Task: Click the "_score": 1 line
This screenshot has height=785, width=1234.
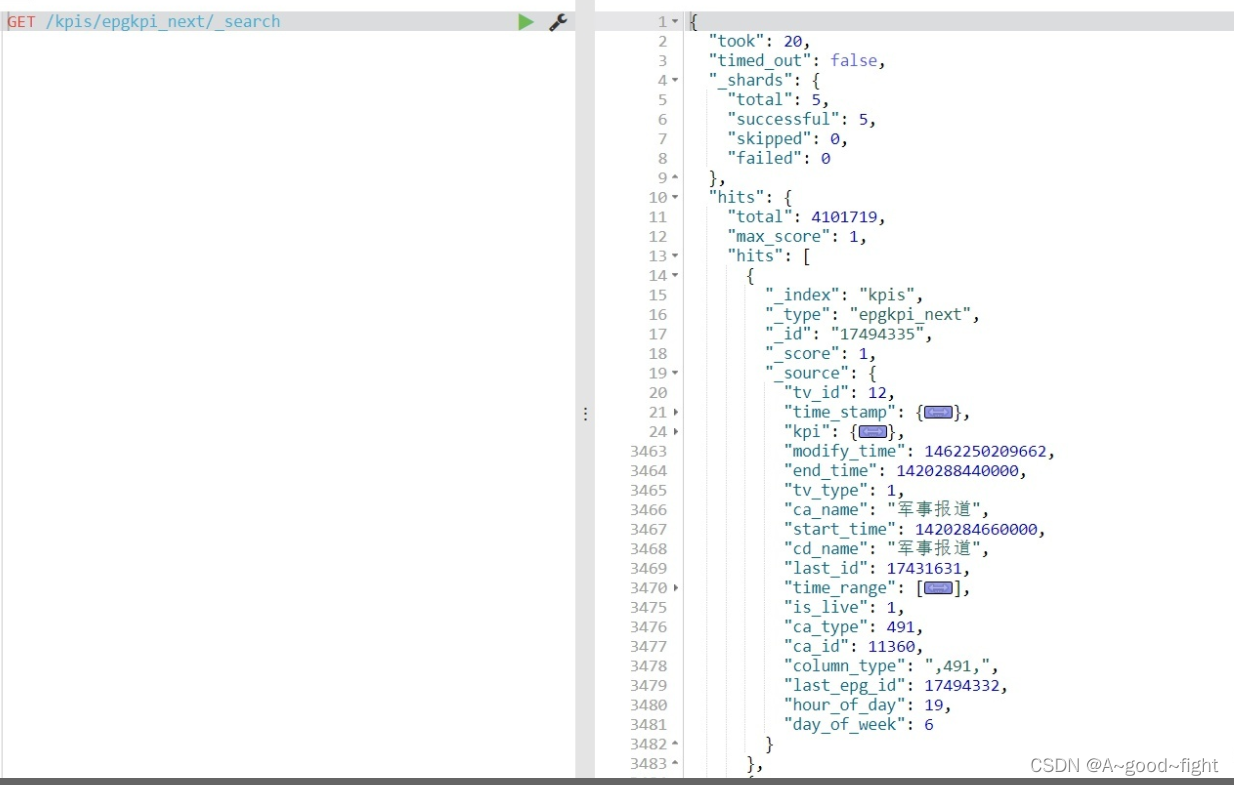Action: pos(821,354)
